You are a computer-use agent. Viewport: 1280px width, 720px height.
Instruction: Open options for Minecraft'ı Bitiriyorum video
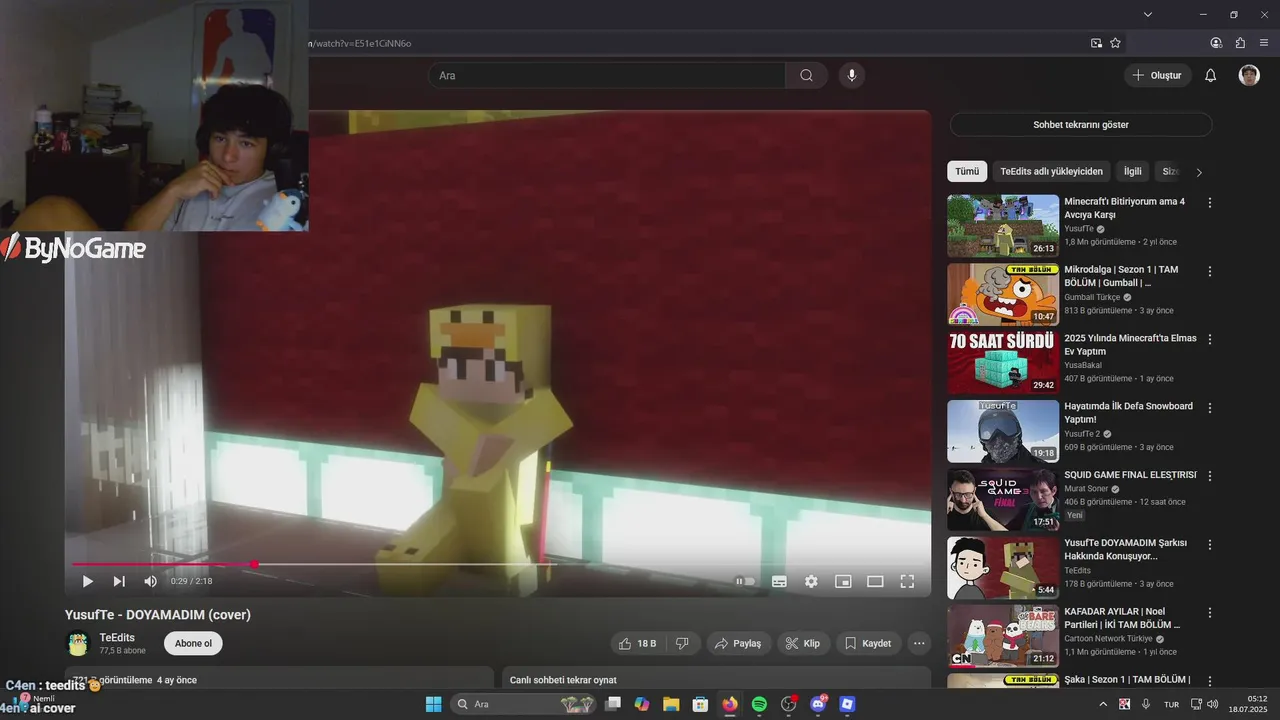1210,203
